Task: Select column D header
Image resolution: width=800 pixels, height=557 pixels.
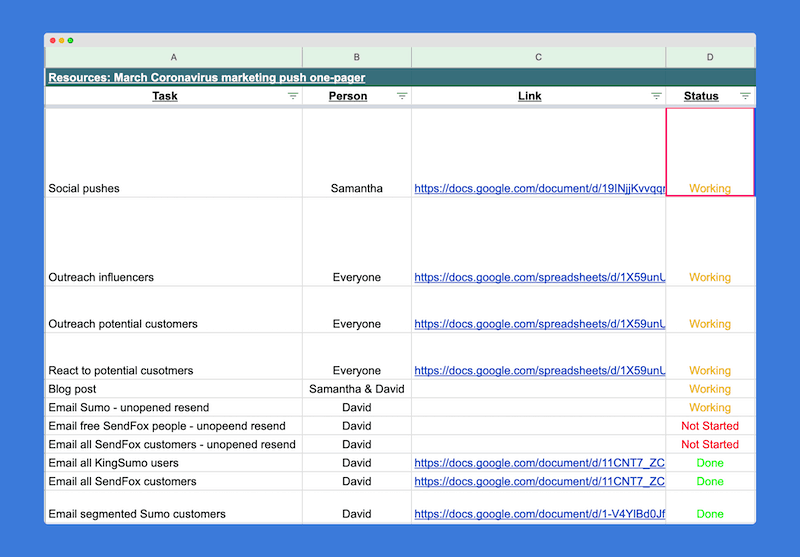Action: (x=710, y=57)
